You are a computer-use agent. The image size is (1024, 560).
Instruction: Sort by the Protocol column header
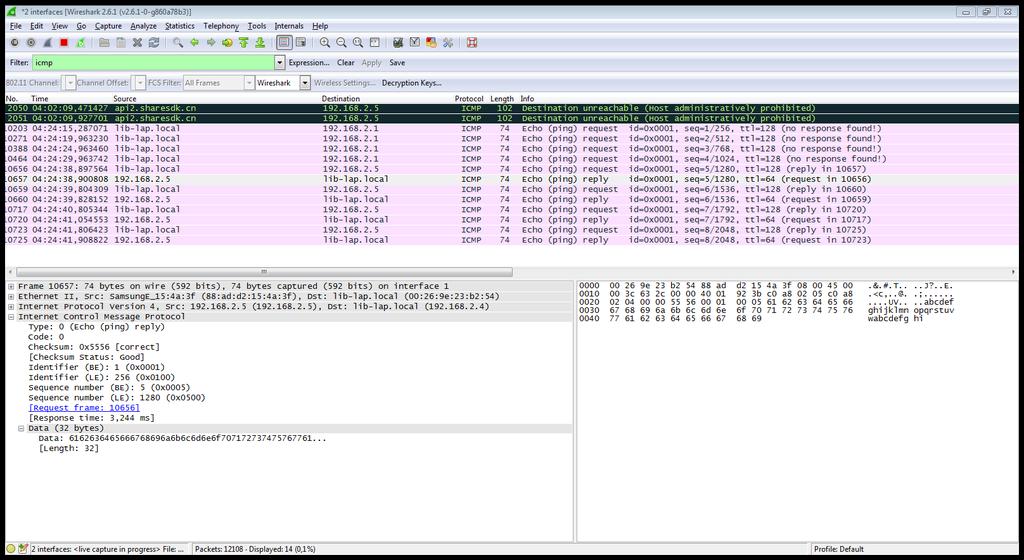pyautogui.click(x=469, y=99)
